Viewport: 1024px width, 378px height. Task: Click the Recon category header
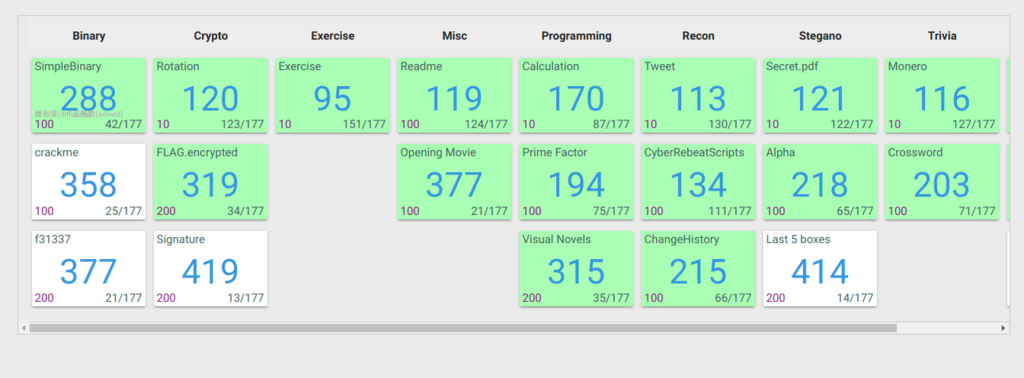click(699, 36)
